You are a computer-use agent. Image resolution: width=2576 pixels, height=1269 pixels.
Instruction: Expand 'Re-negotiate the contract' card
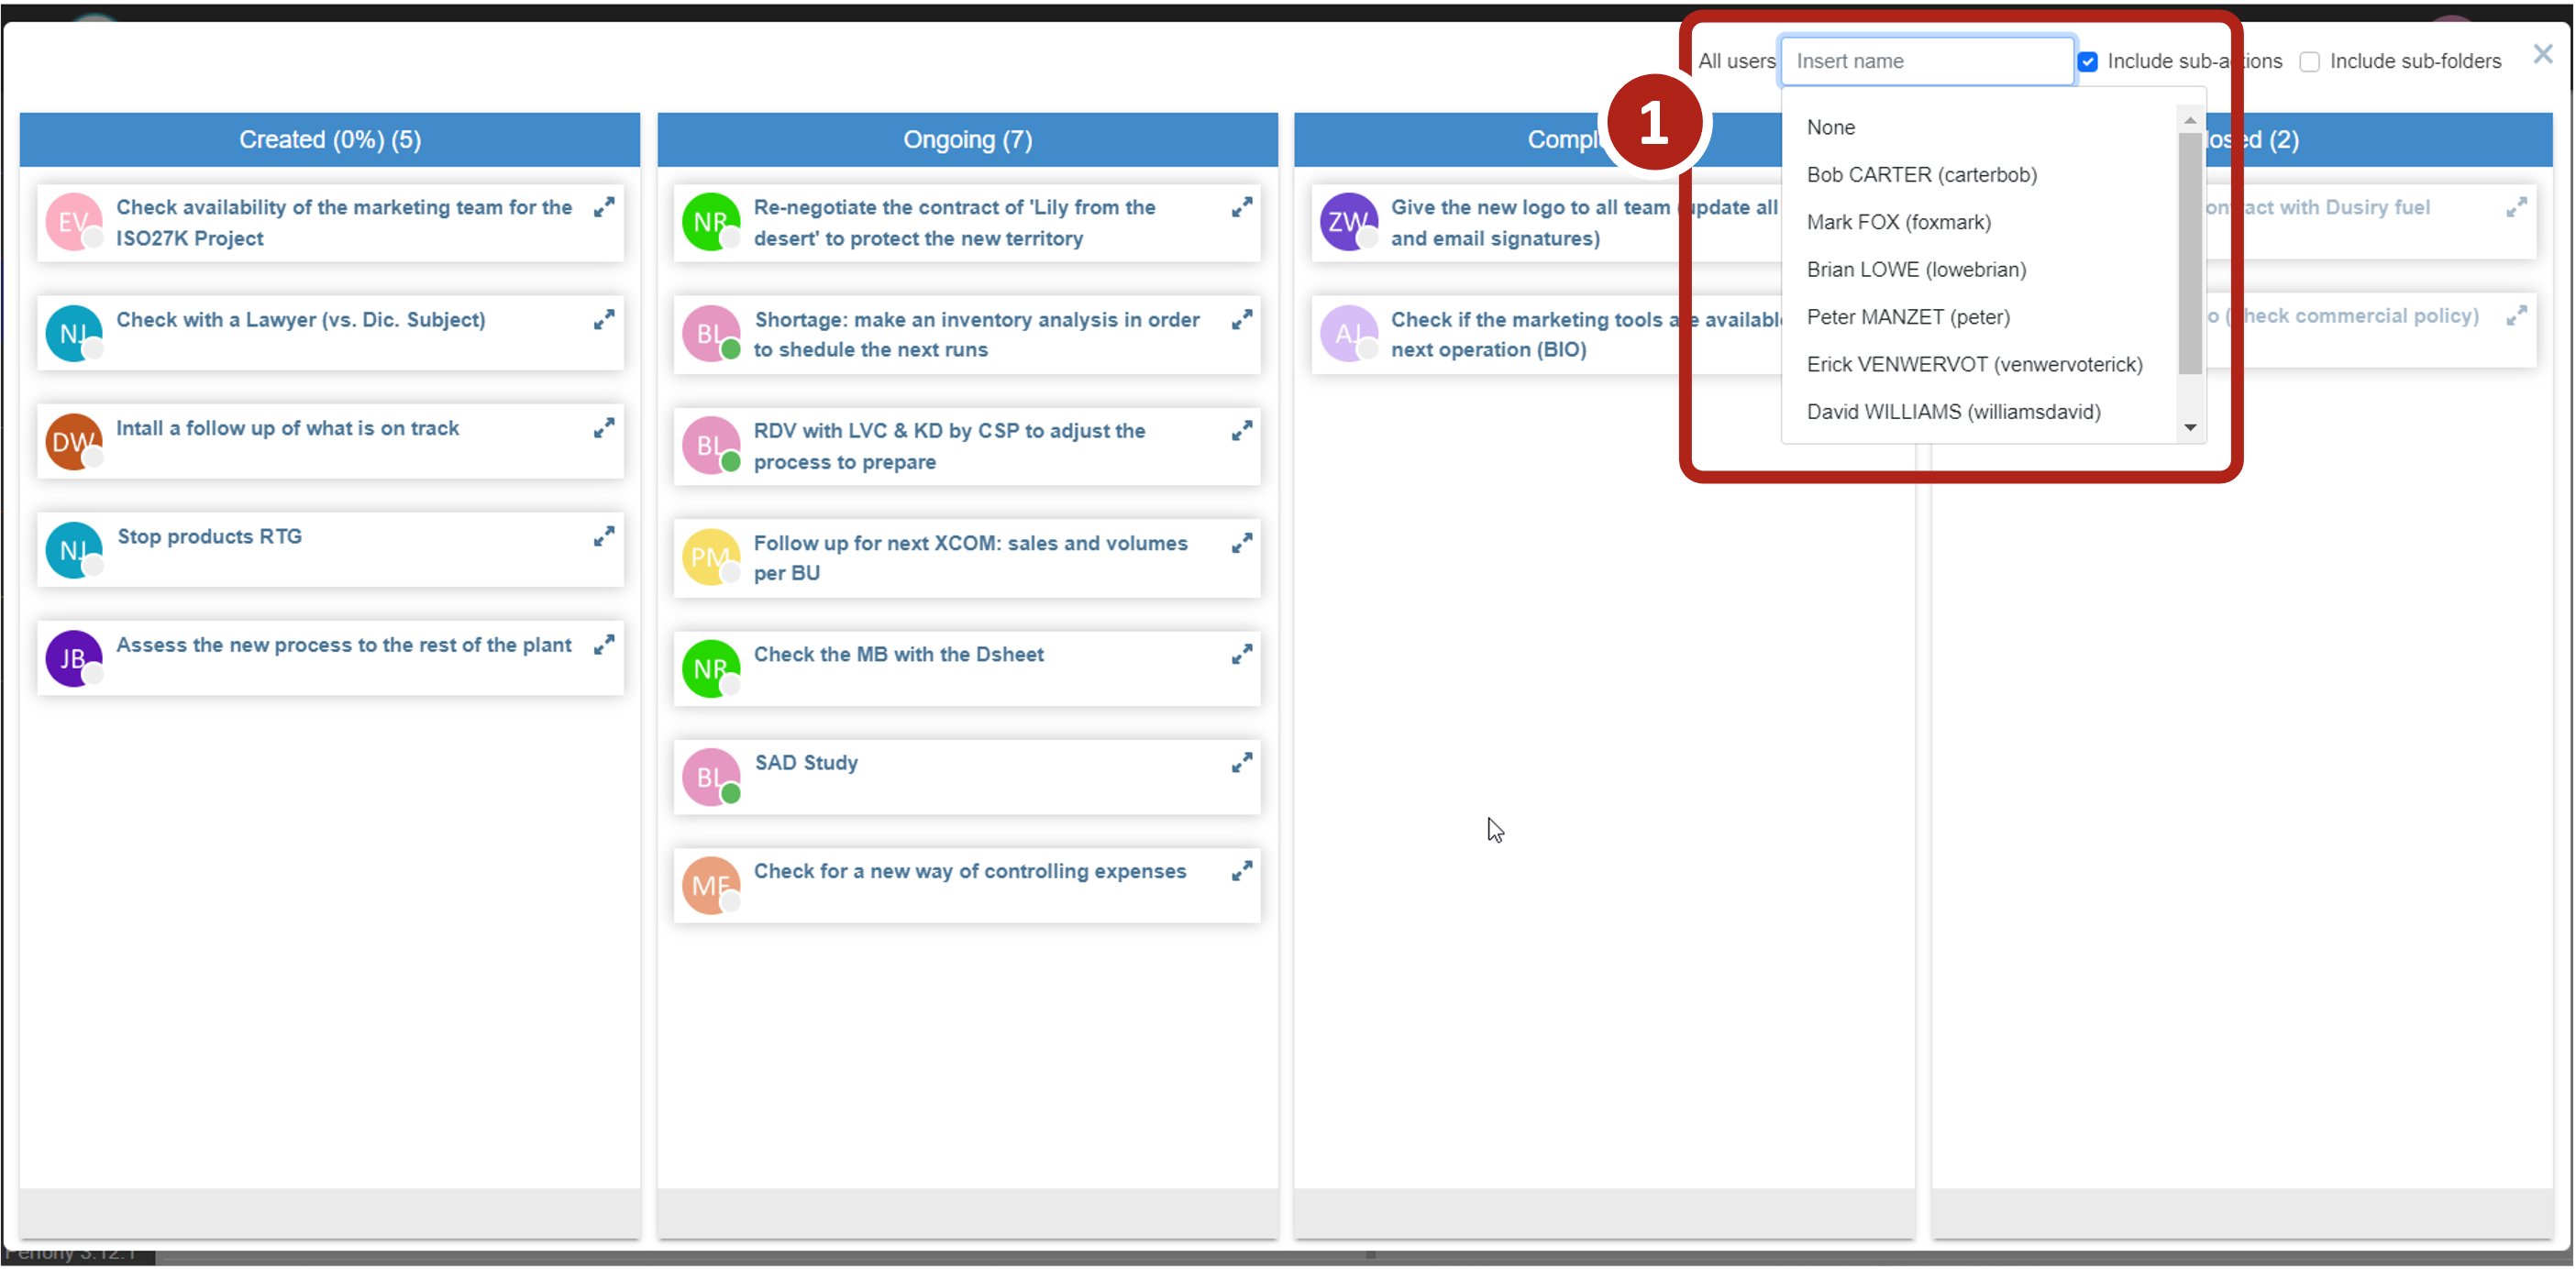[x=1241, y=208]
